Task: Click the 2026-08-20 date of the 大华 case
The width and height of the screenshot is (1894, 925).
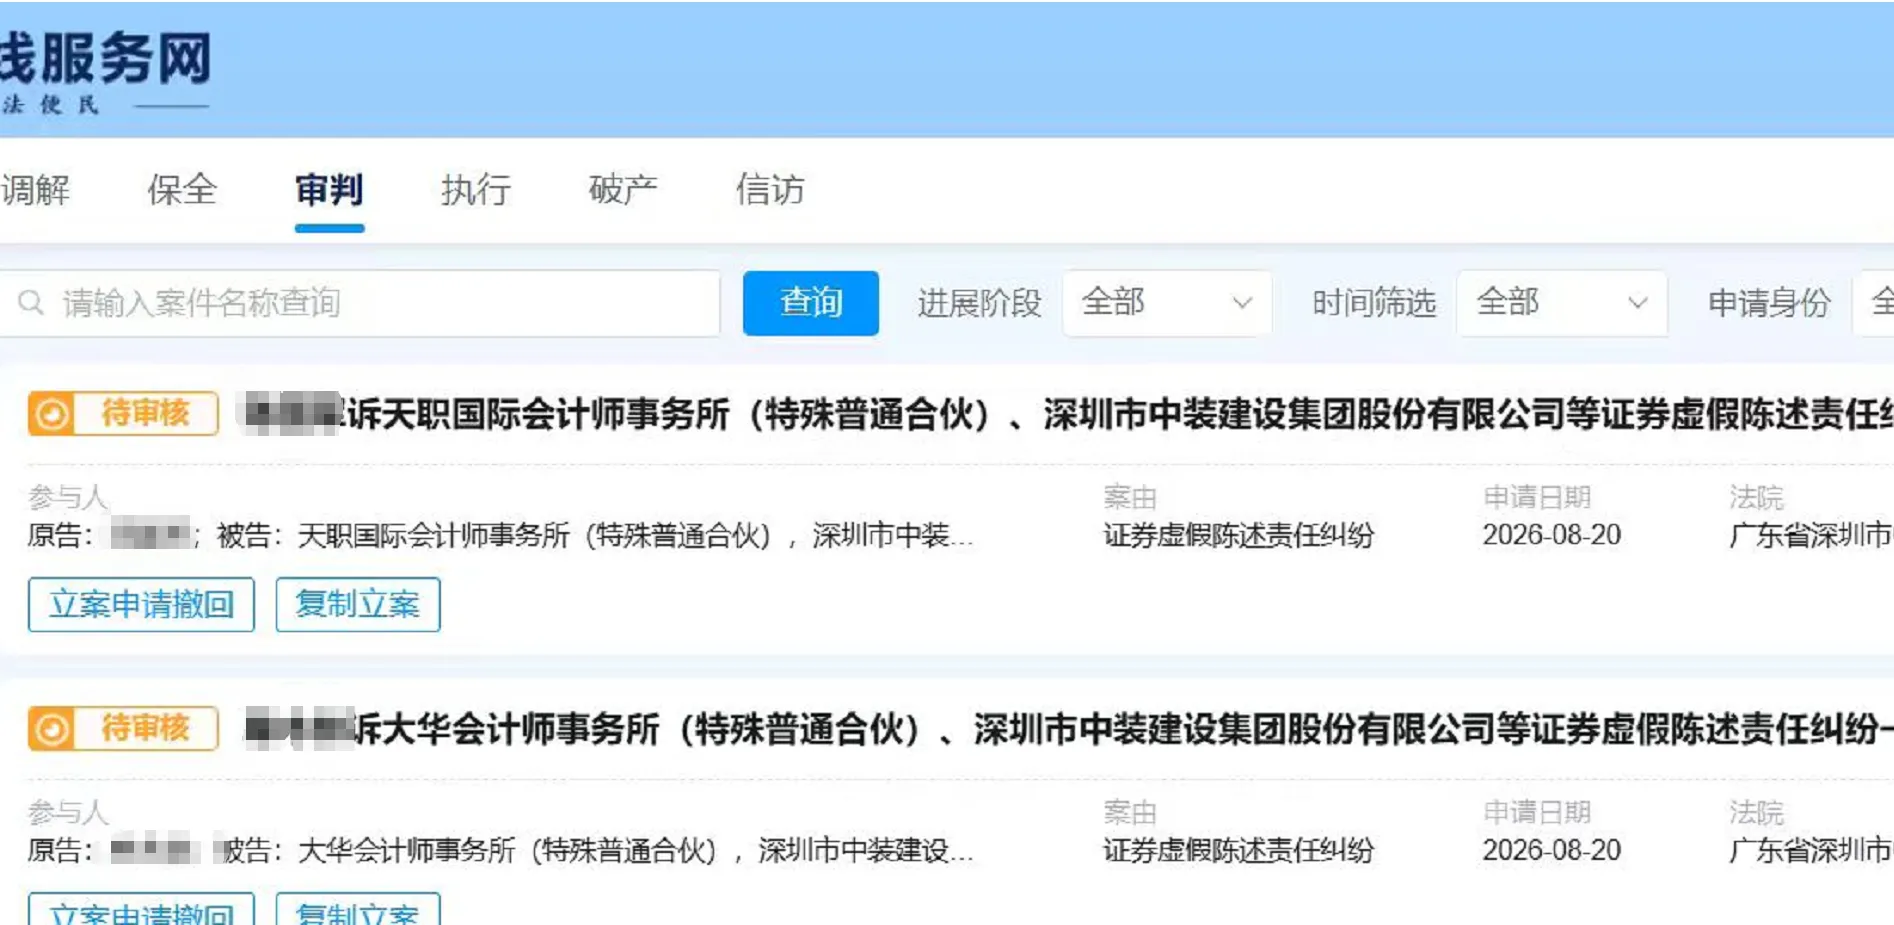Action: point(1551,850)
